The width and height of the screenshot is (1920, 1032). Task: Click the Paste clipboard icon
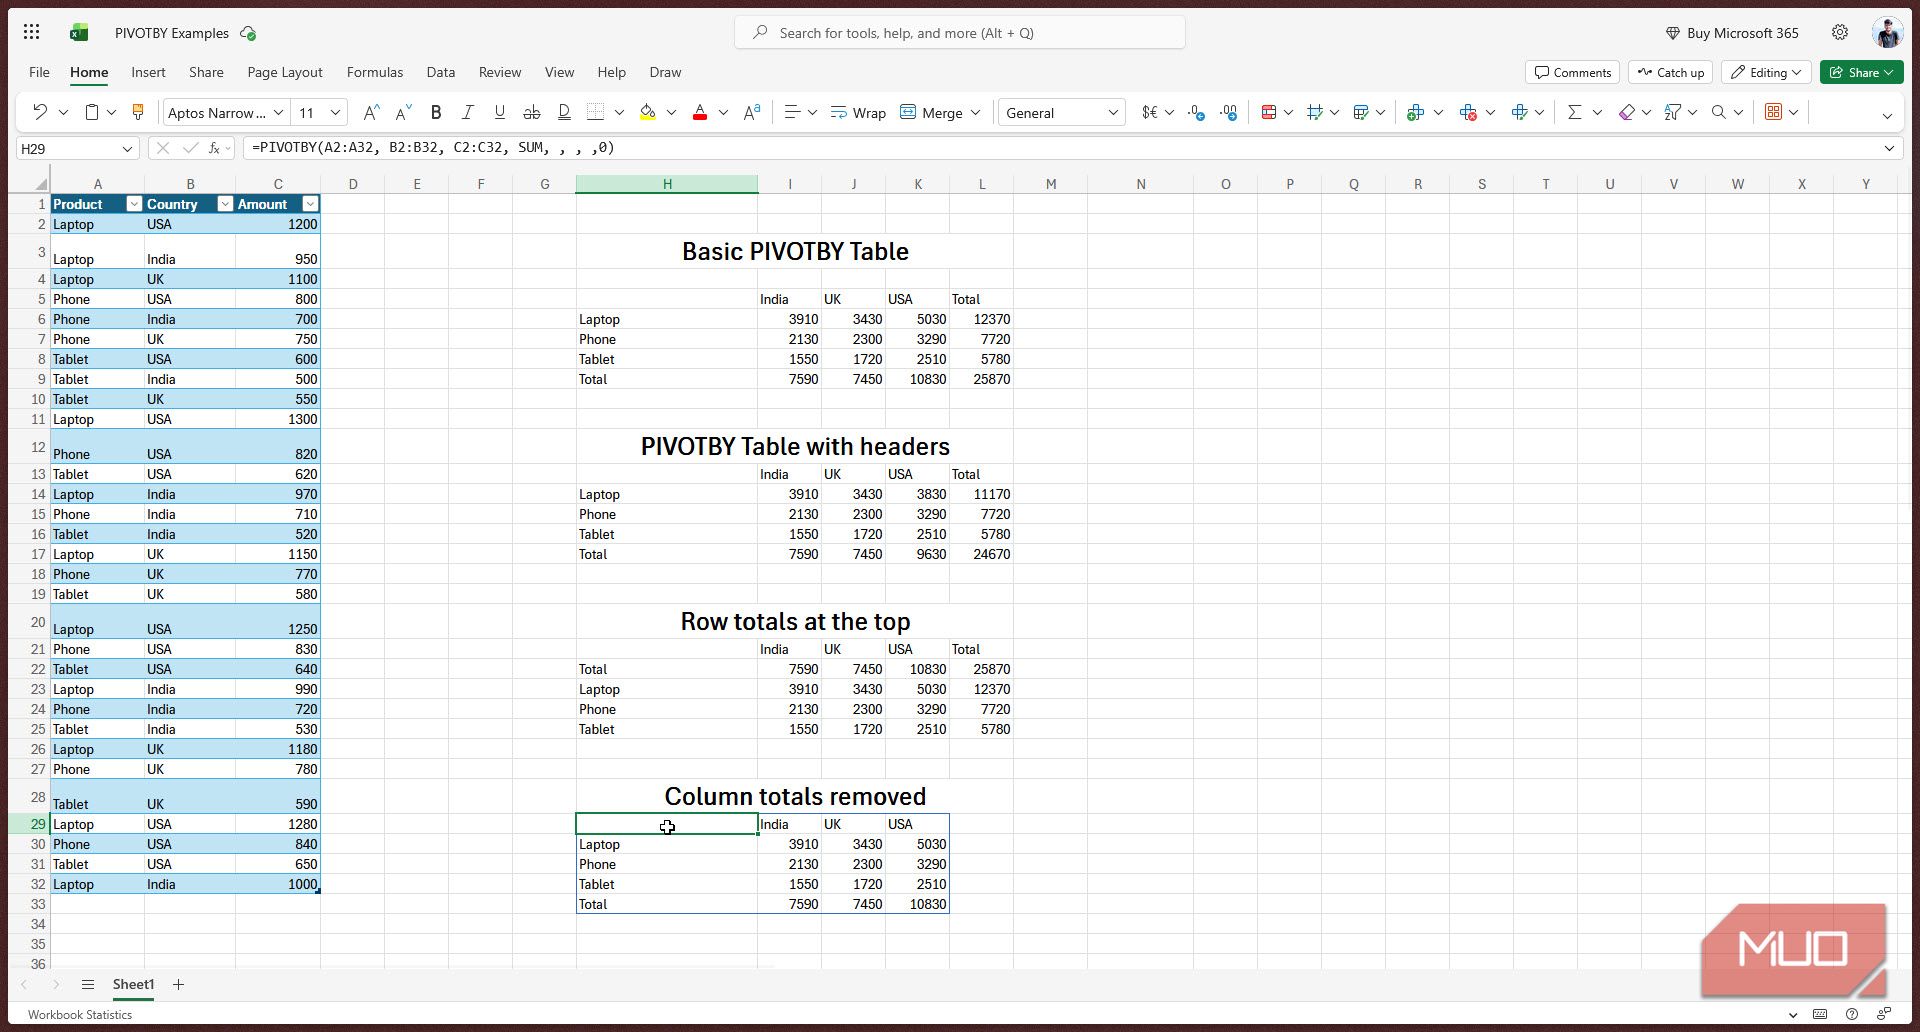click(x=91, y=112)
